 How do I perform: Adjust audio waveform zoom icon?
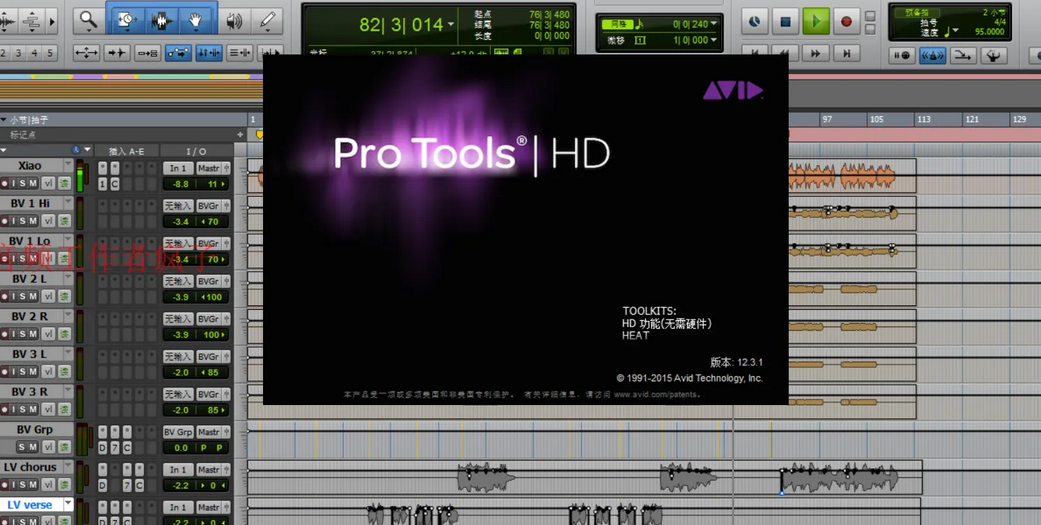click(7, 21)
